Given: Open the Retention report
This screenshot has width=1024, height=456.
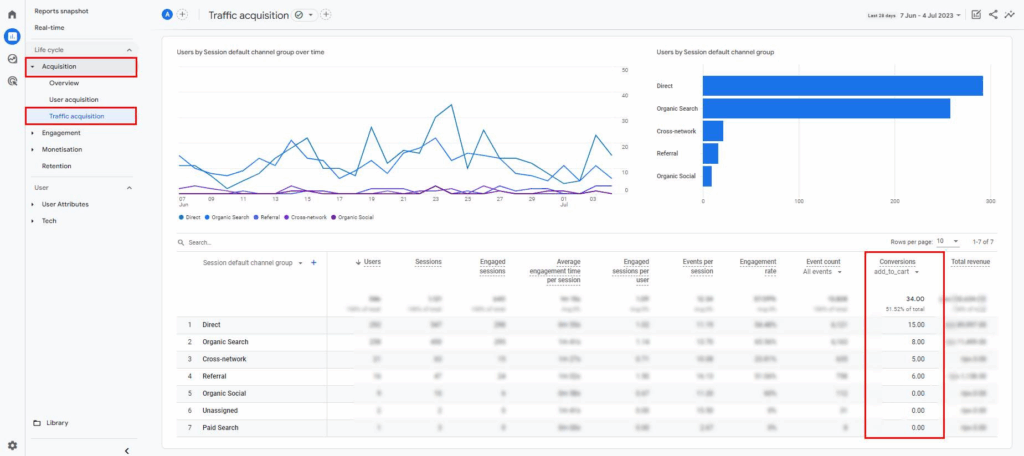Looking at the screenshot, I should point(57,166).
